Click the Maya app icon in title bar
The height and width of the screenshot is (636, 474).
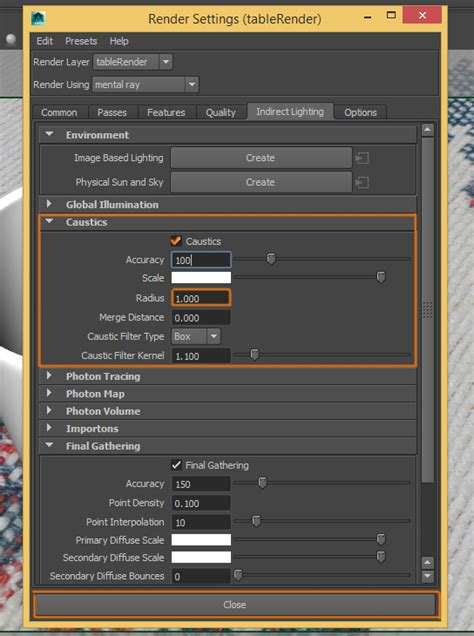pyautogui.click(x=38, y=18)
